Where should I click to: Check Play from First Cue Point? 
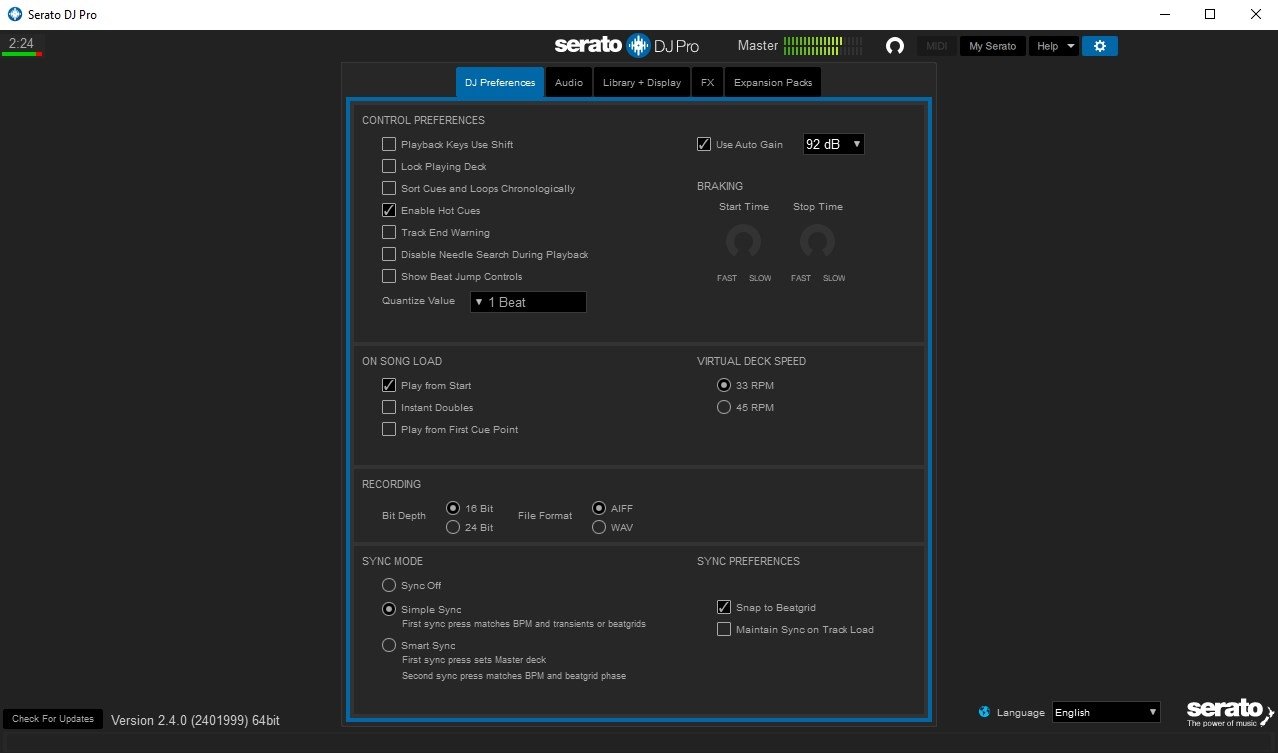(389, 429)
